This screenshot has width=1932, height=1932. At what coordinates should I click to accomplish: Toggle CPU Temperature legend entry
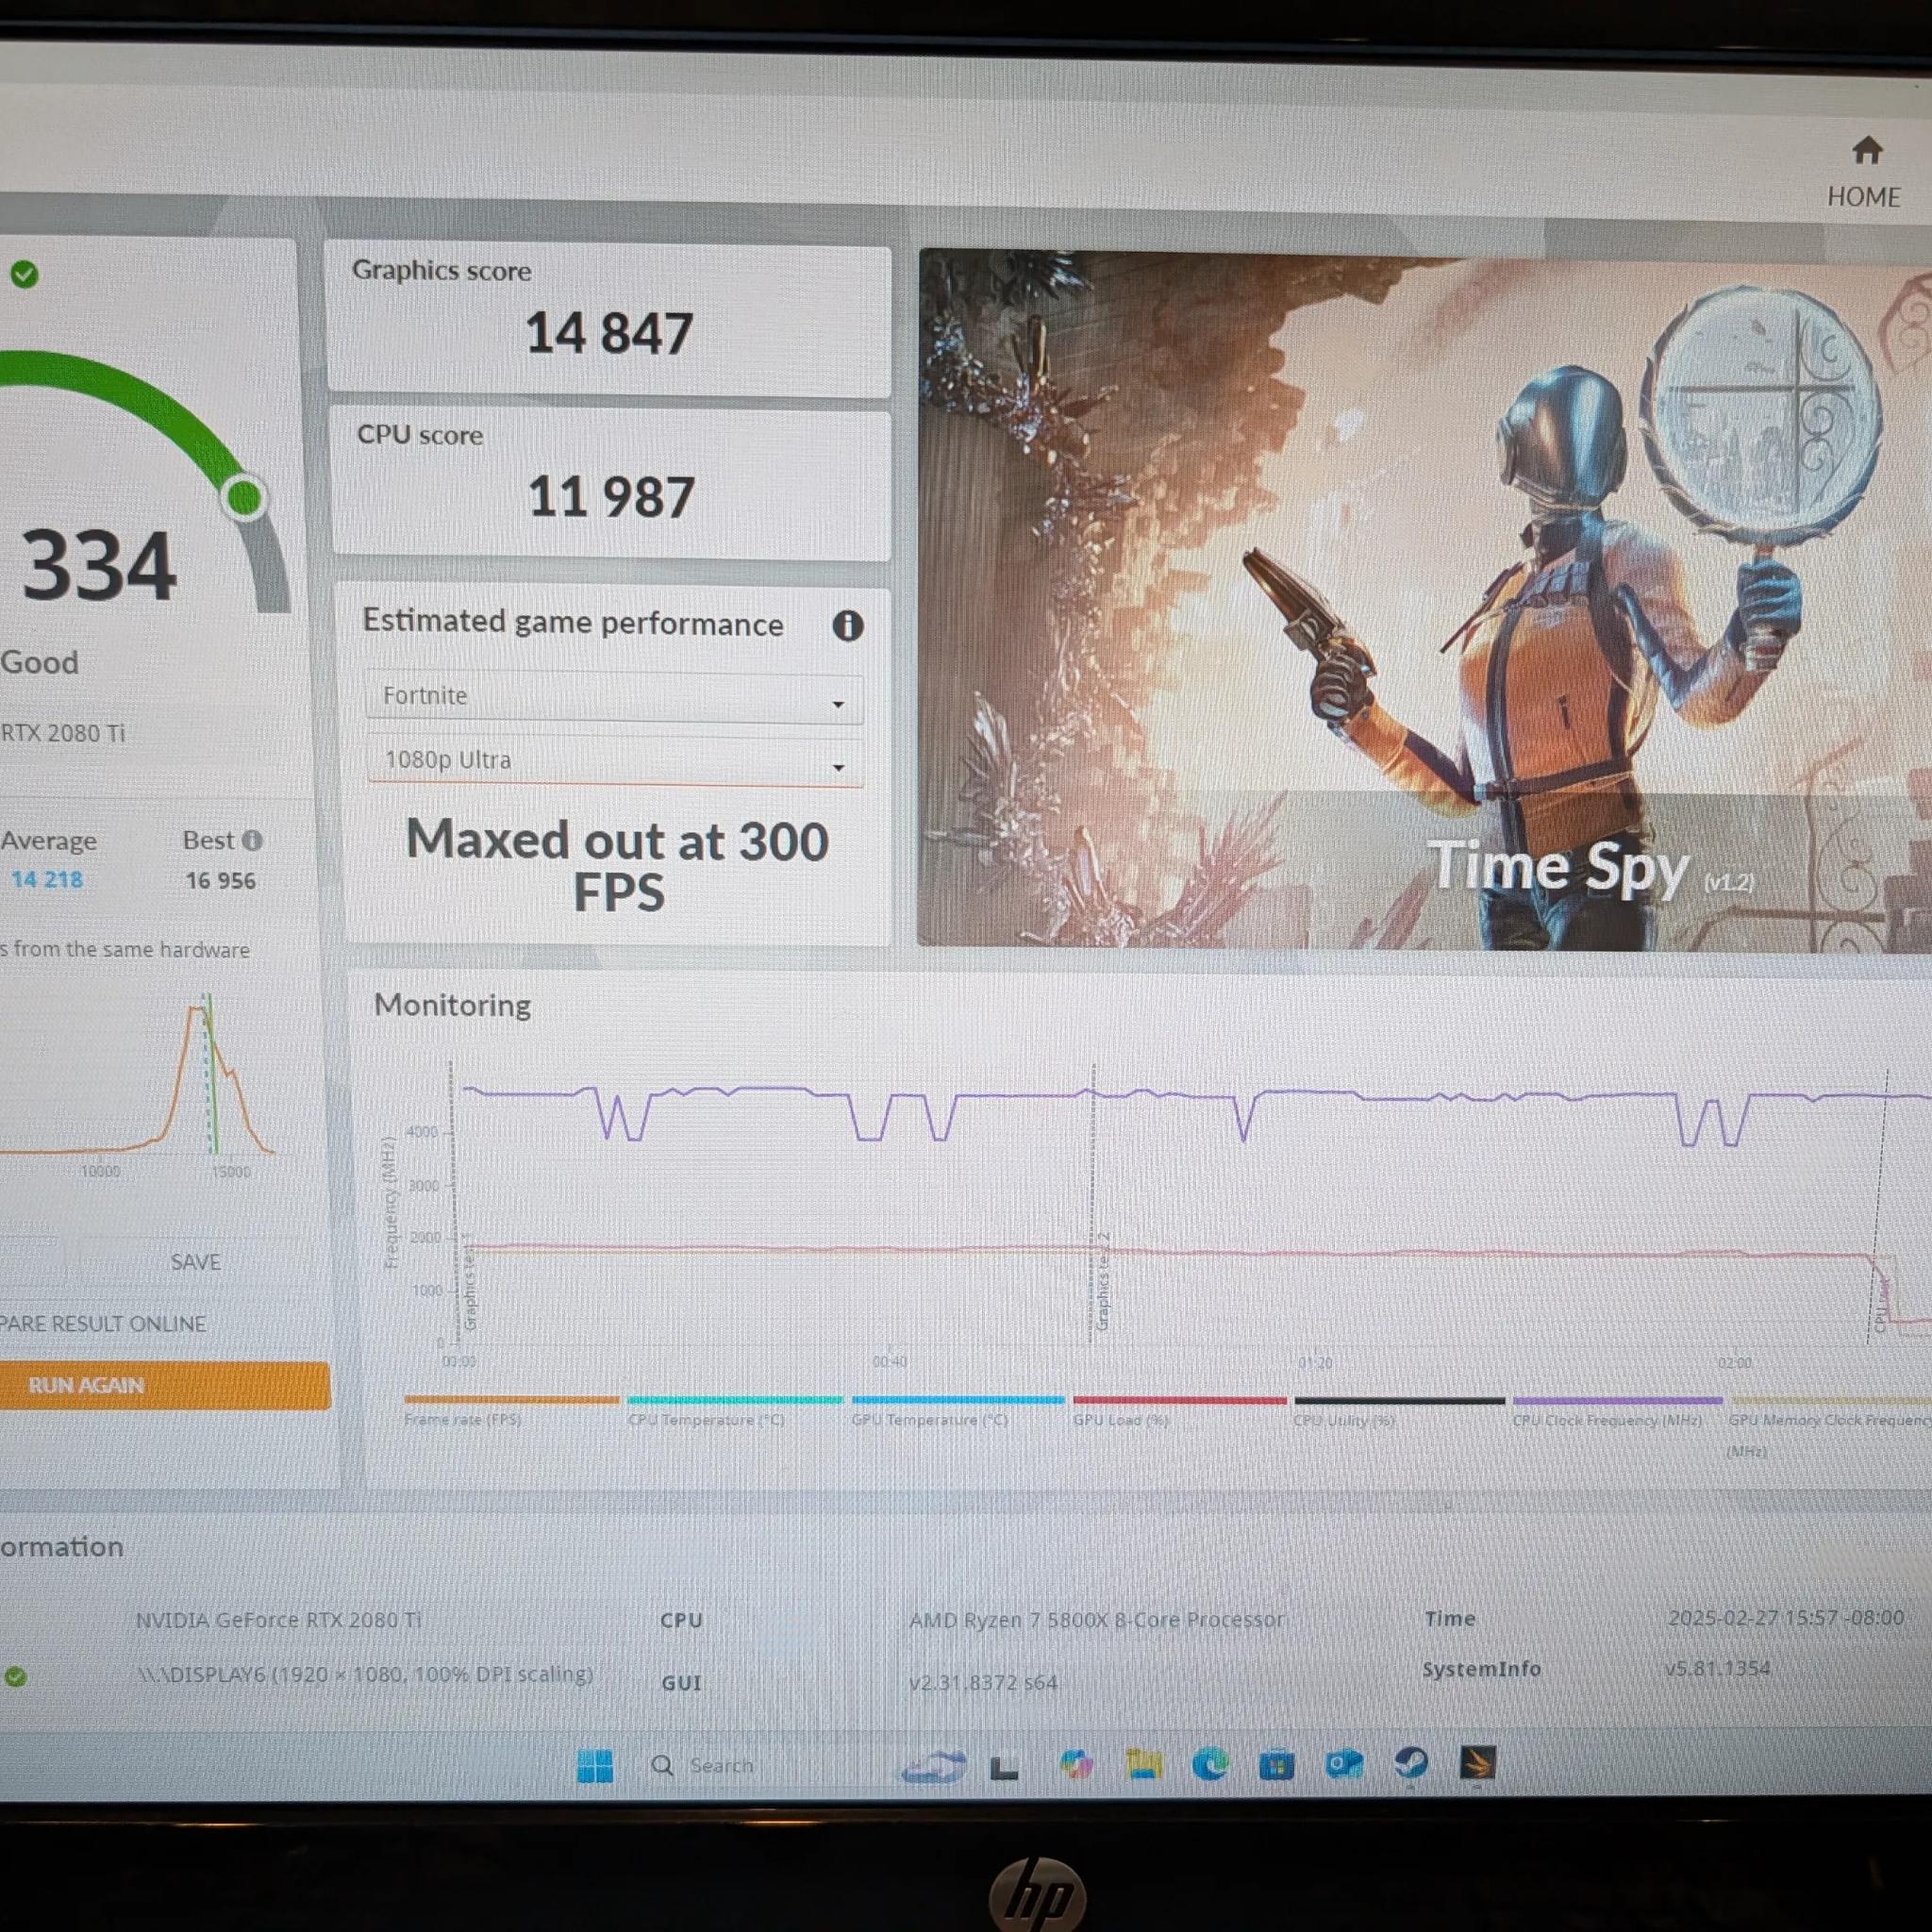(x=734, y=1412)
